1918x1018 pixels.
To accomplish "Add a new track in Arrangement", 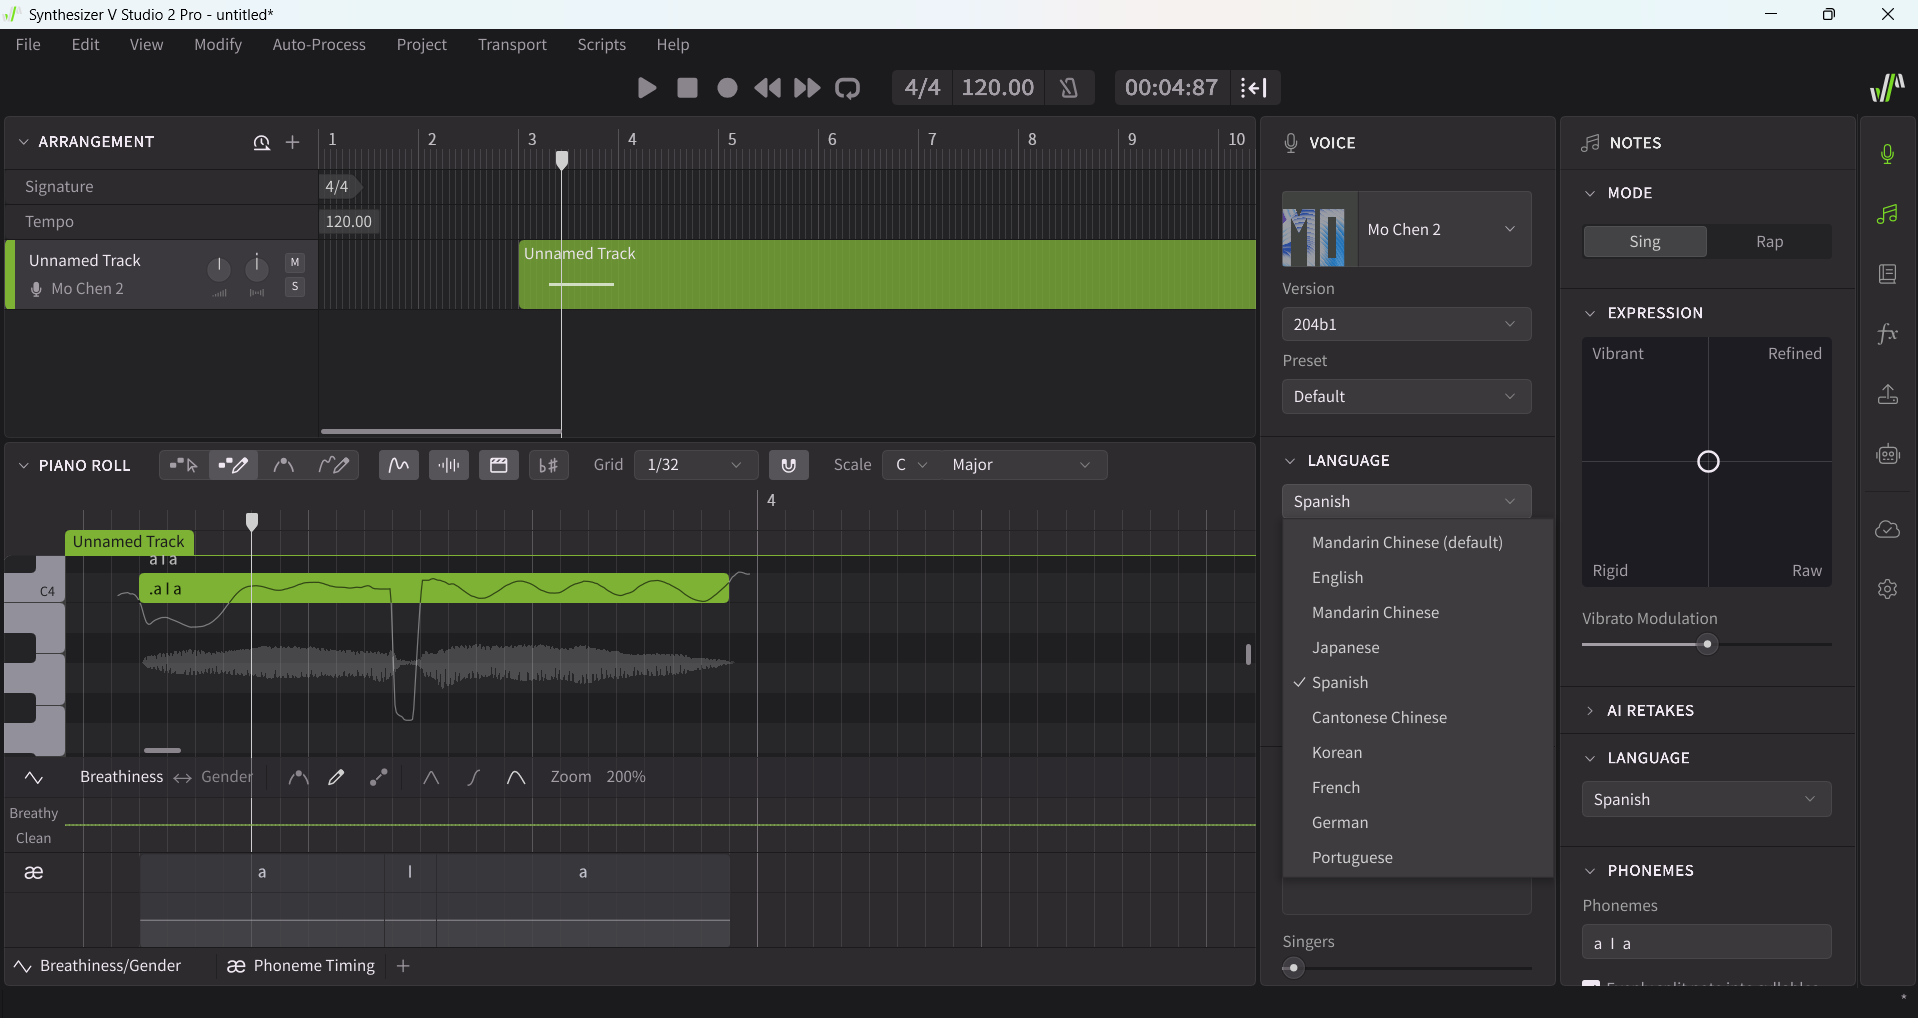I will (x=293, y=142).
